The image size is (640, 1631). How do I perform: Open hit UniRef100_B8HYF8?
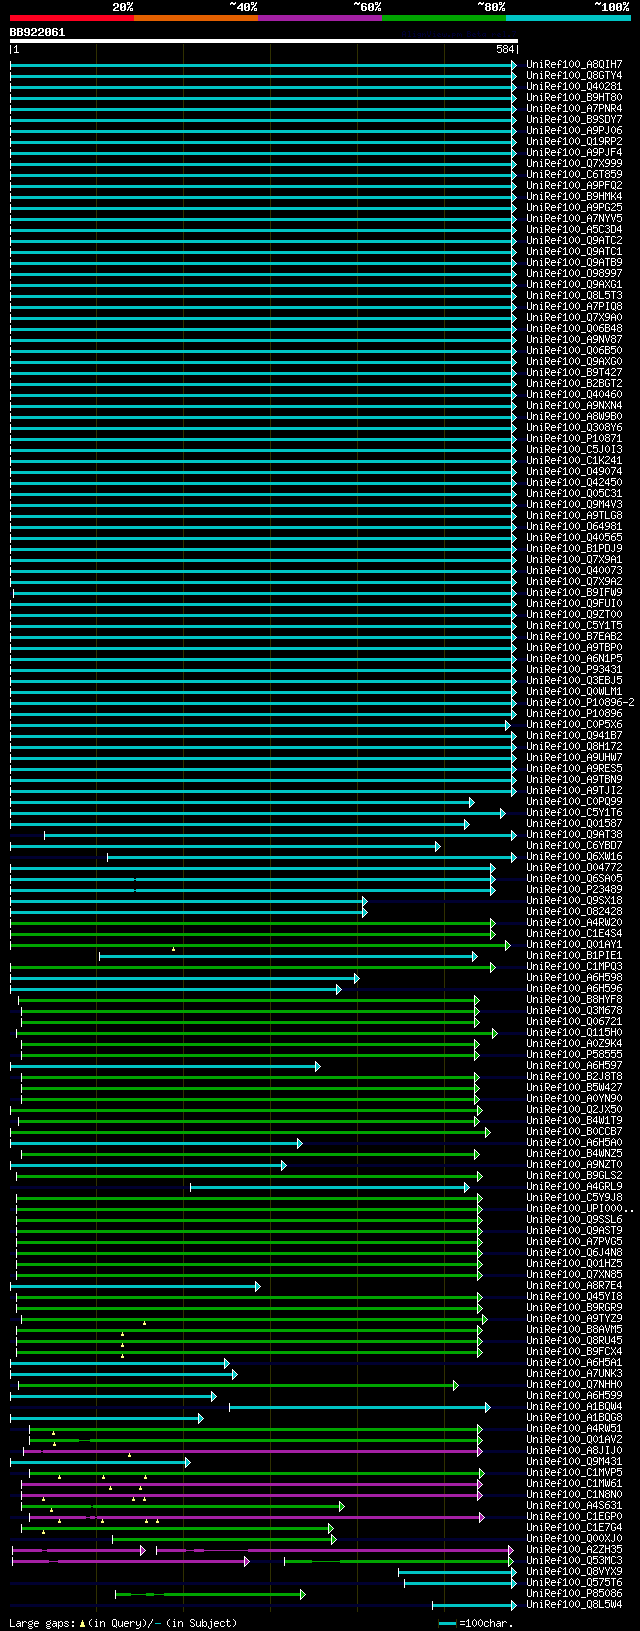(x=574, y=999)
